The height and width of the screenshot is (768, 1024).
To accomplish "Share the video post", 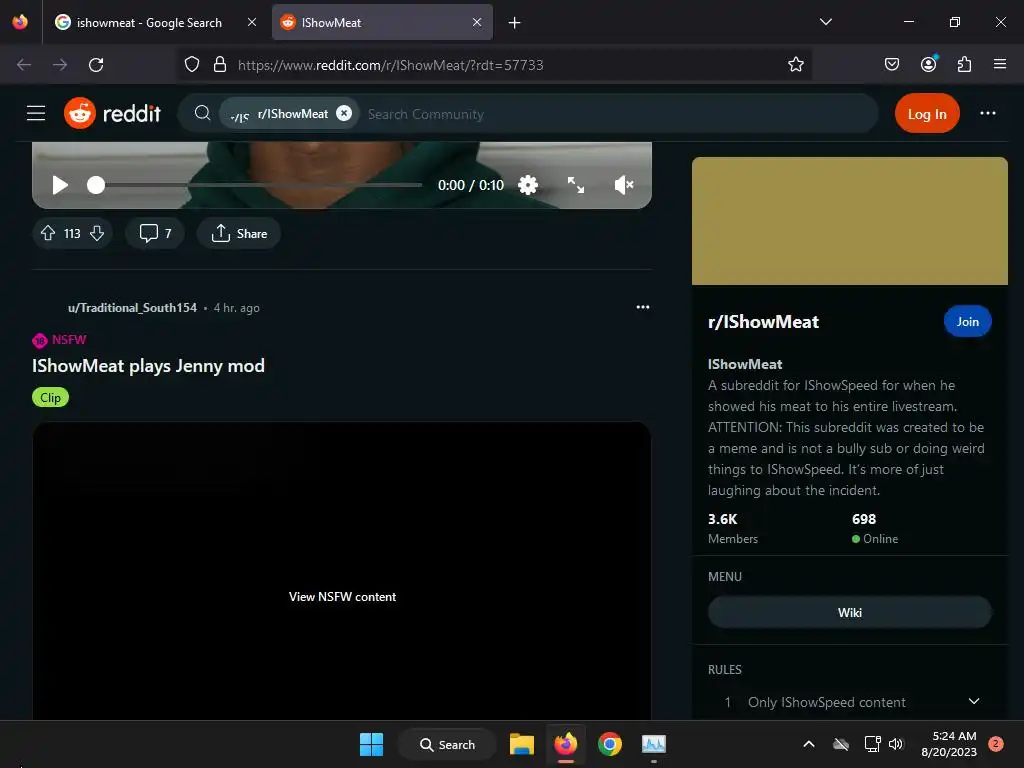I will tap(239, 234).
